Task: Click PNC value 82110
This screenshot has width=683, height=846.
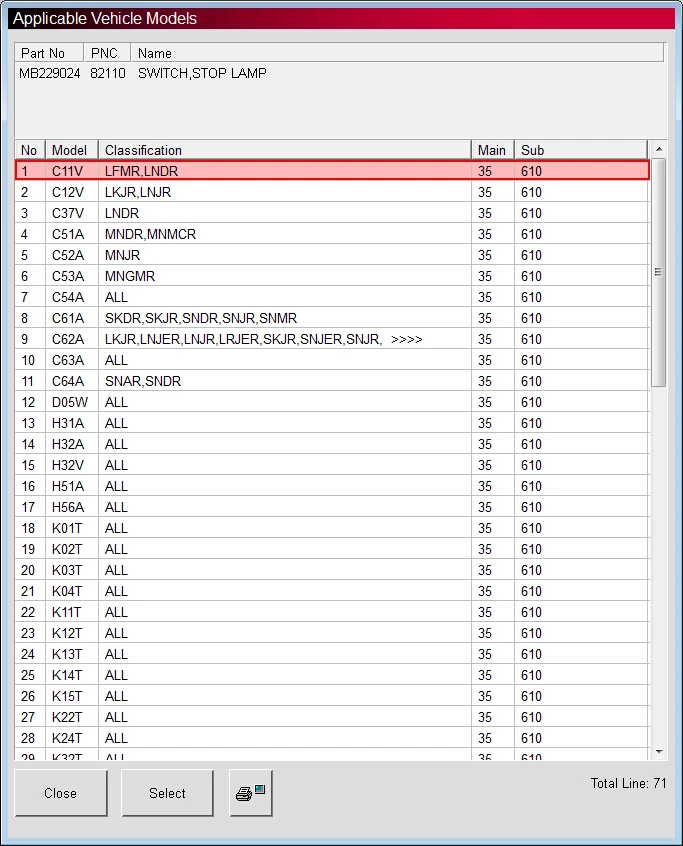Action: coord(108,73)
